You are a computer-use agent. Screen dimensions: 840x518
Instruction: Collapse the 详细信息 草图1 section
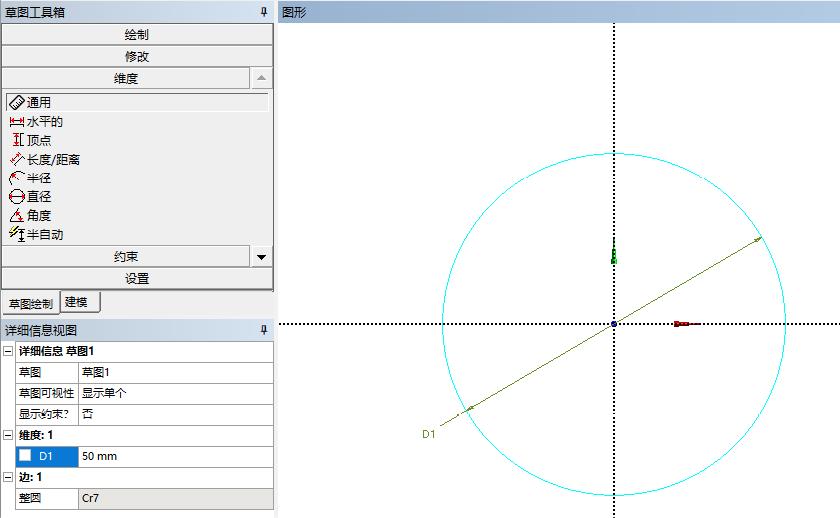pos(8,351)
